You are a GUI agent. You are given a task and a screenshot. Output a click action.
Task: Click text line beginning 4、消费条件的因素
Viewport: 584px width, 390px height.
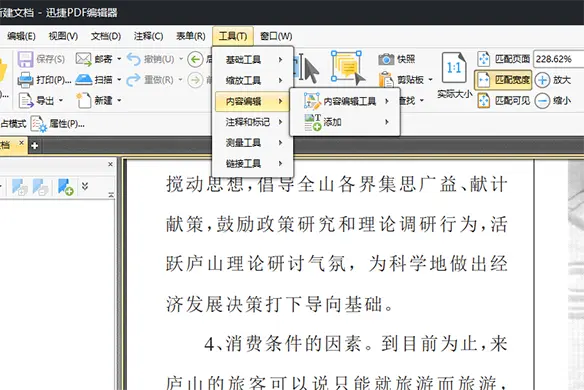click(x=356, y=343)
